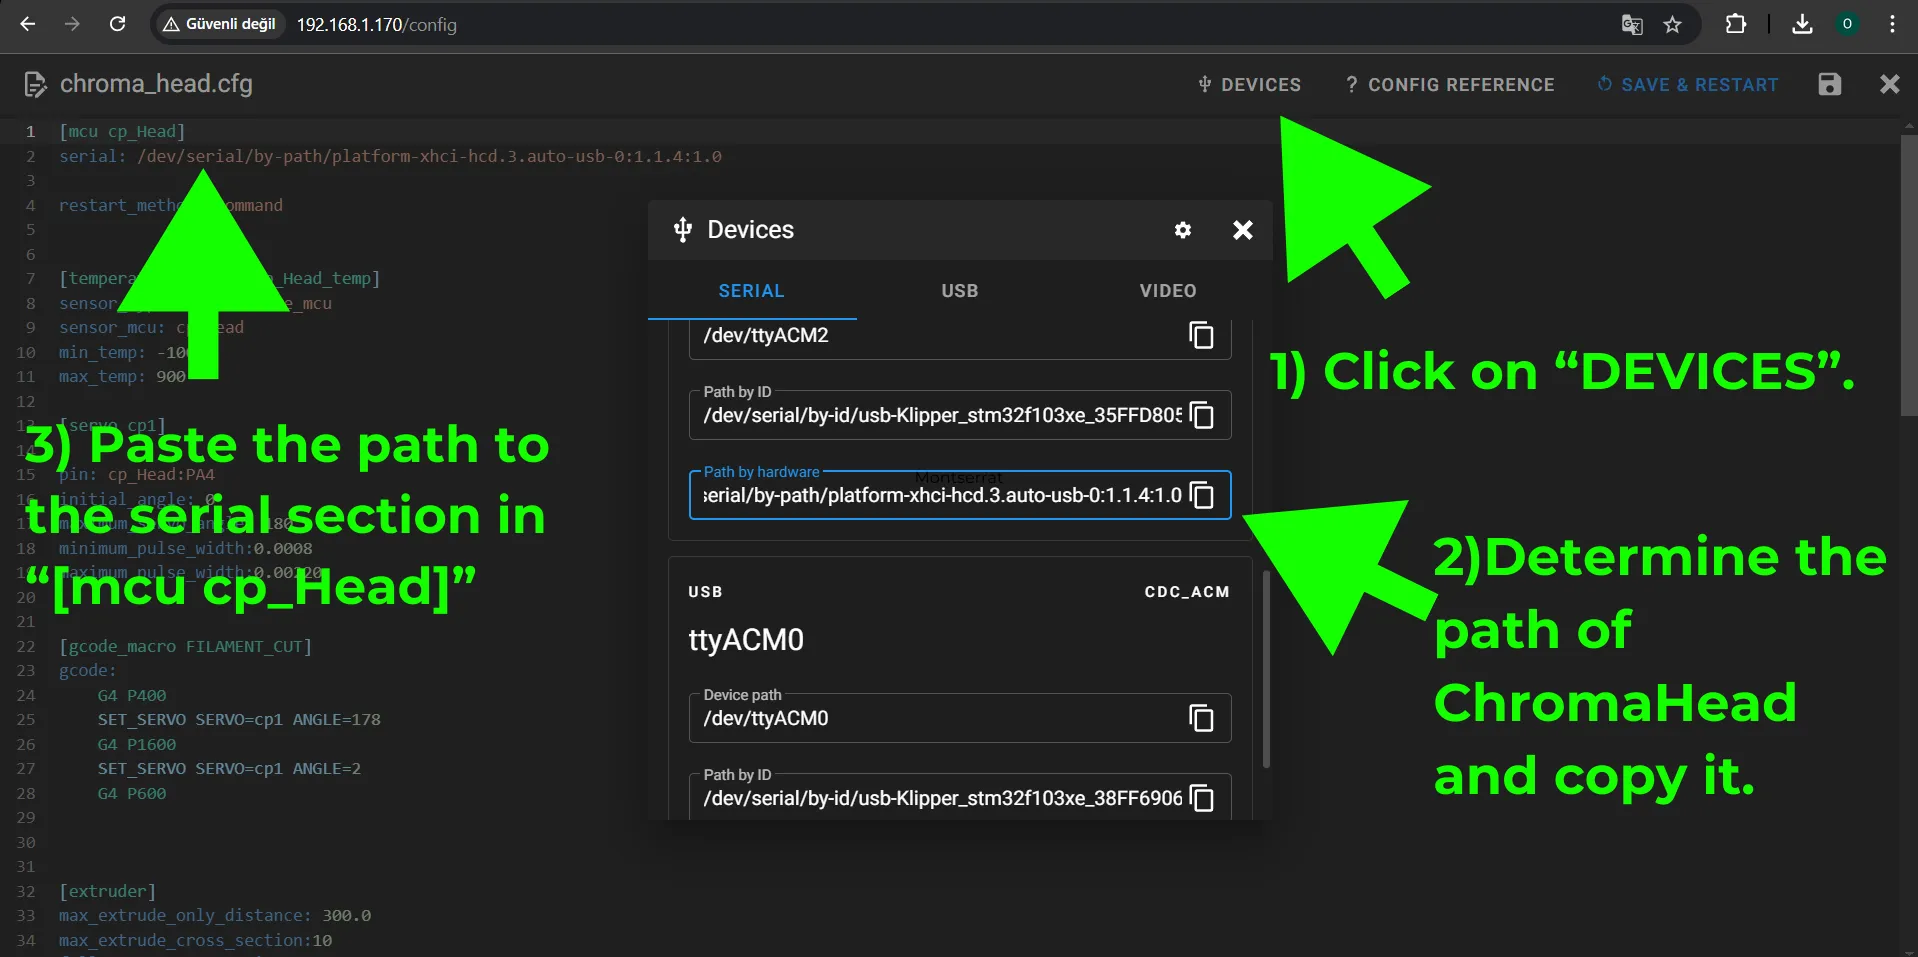
Task: Switch to the USB tab
Action: click(960, 291)
